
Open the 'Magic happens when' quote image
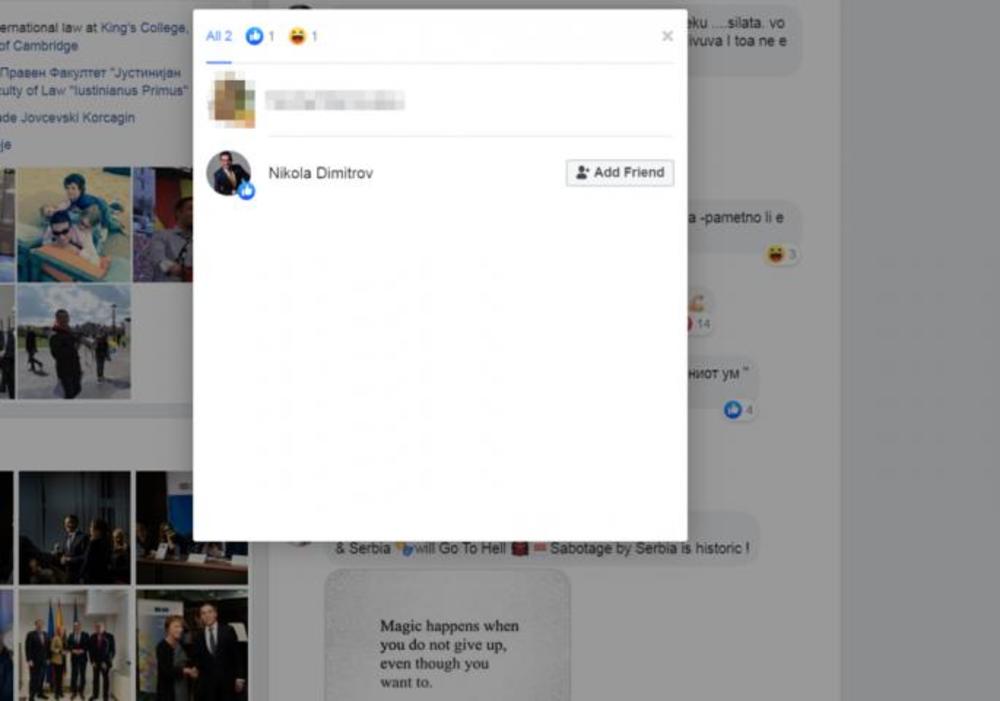point(447,638)
